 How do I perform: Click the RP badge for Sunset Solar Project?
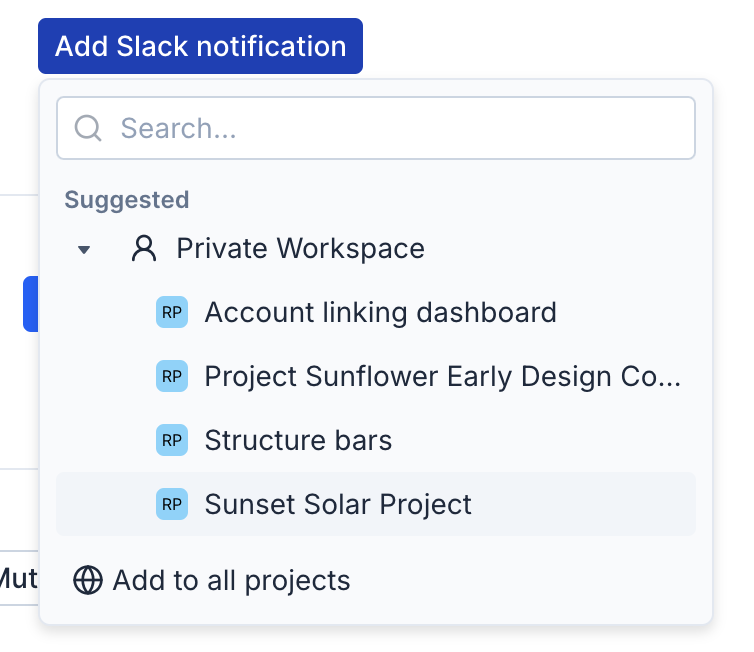click(172, 505)
